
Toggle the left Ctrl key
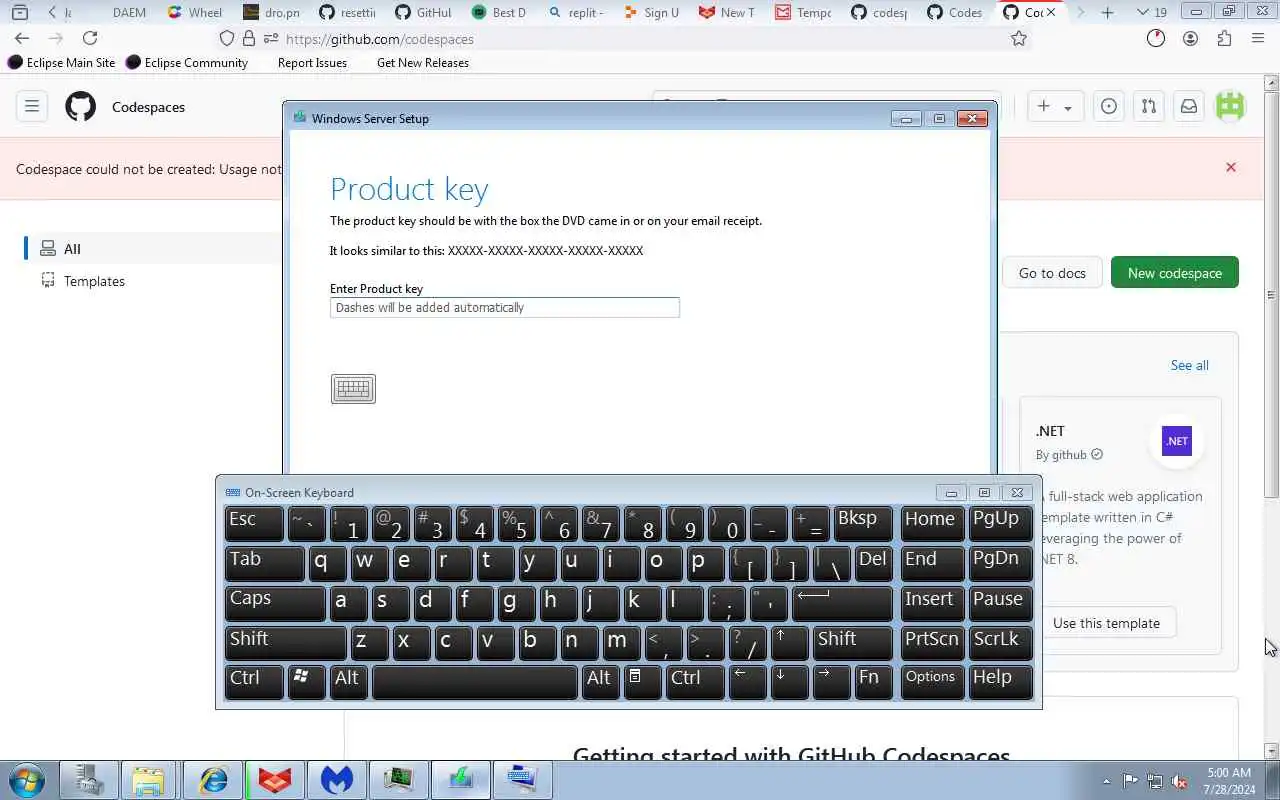255,681
